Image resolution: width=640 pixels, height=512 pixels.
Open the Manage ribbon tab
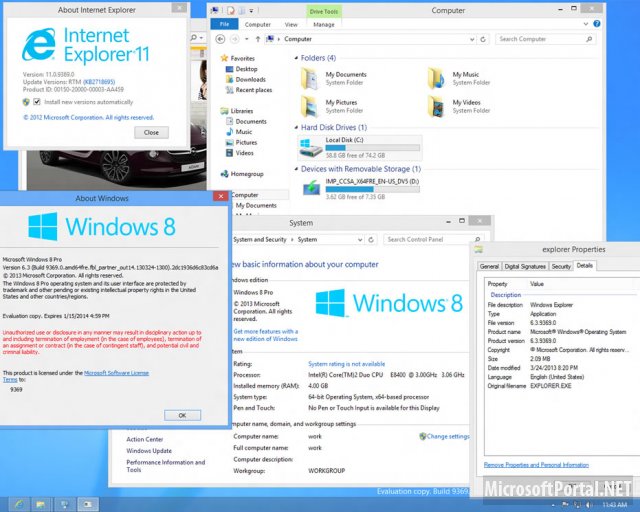pyautogui.click(x=324, y=24)
